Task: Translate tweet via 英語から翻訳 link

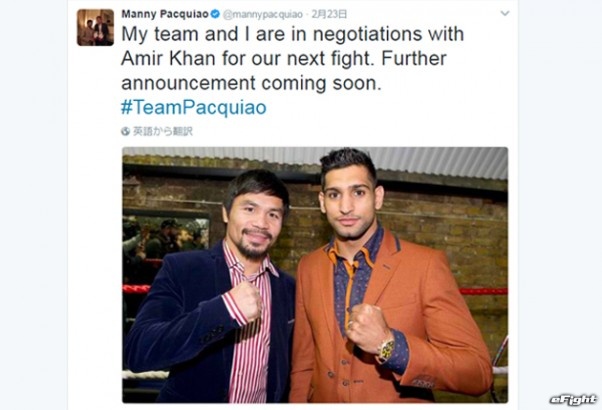Action: coord(162,131)
